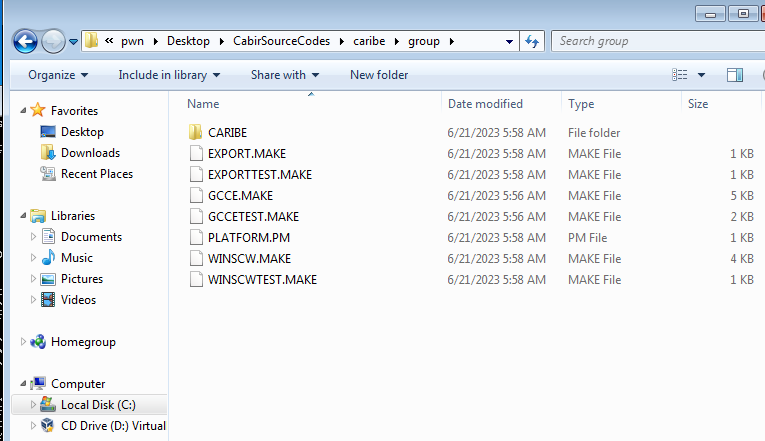Go back with the blue Back arrow
This screenshot has width=765, height=441.
coord(25,41)
